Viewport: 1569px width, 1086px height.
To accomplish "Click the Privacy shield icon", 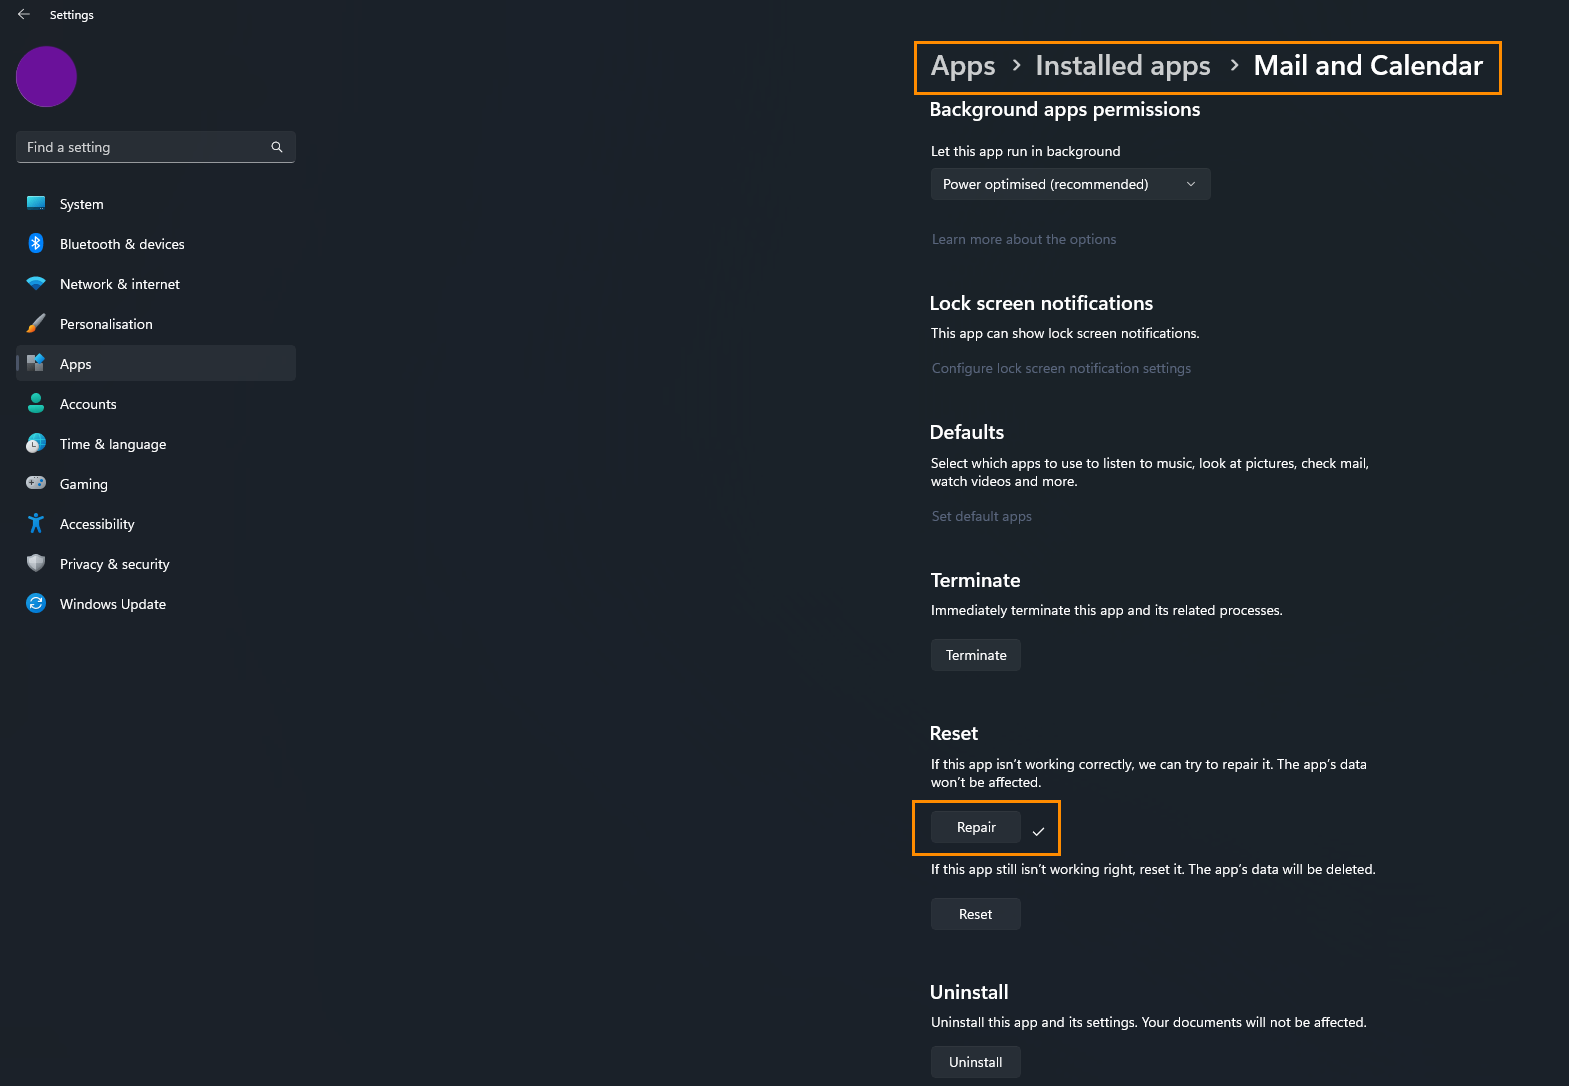I will point(36,563).
